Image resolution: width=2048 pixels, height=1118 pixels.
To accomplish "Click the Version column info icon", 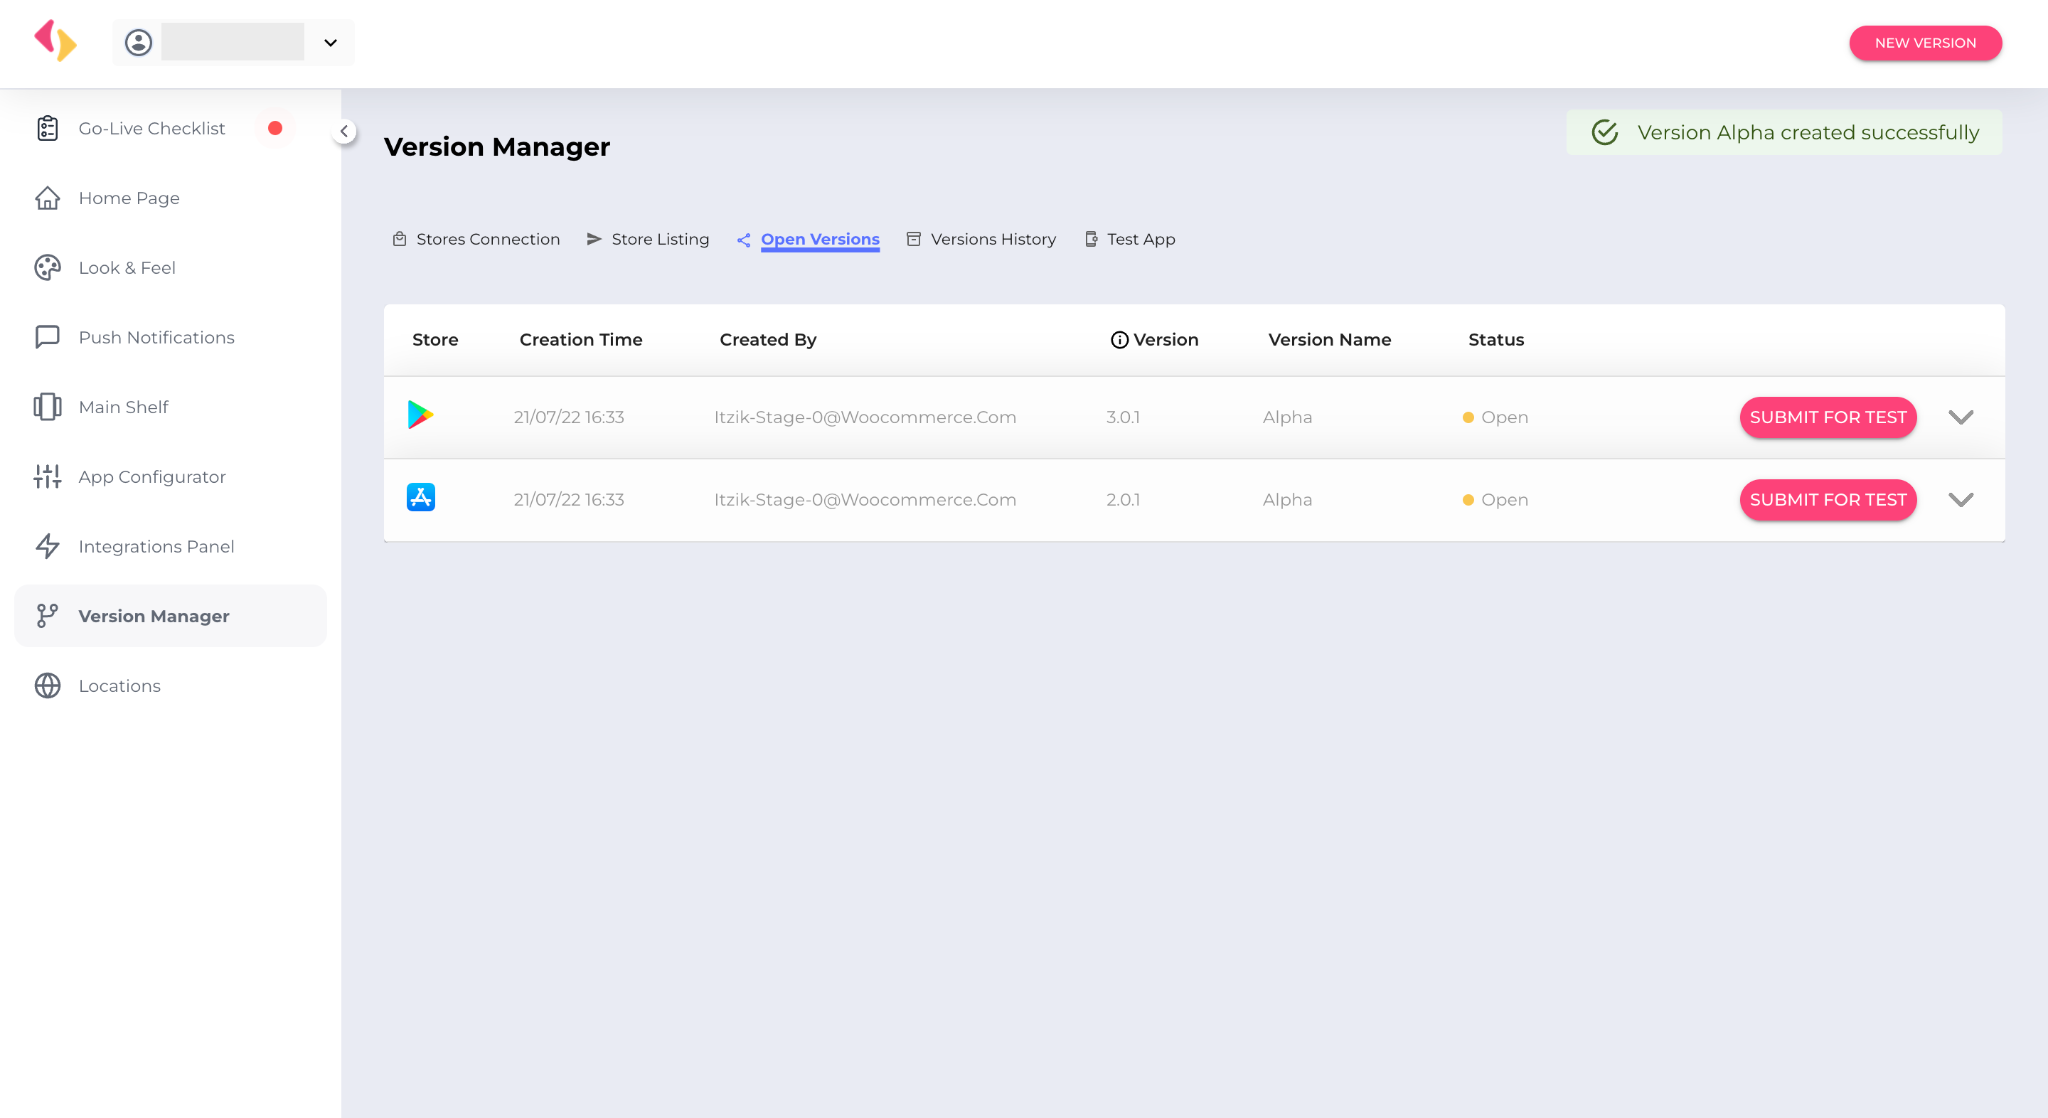I will (x=1119, y=340).
